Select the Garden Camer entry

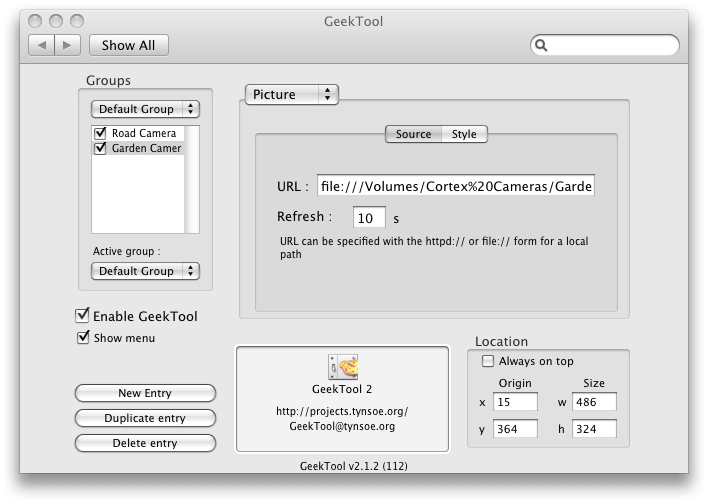(x=146, y=148)
